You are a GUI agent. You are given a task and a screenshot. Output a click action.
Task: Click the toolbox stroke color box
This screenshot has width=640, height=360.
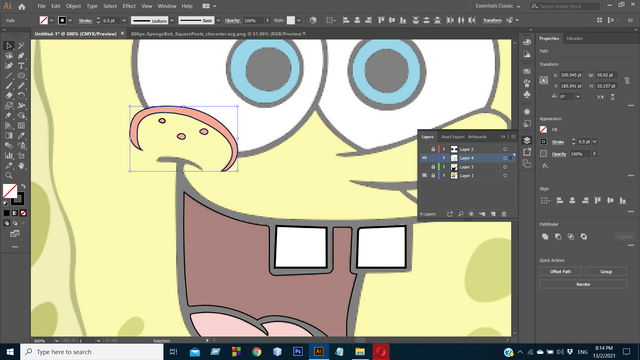tap(18, 199)
